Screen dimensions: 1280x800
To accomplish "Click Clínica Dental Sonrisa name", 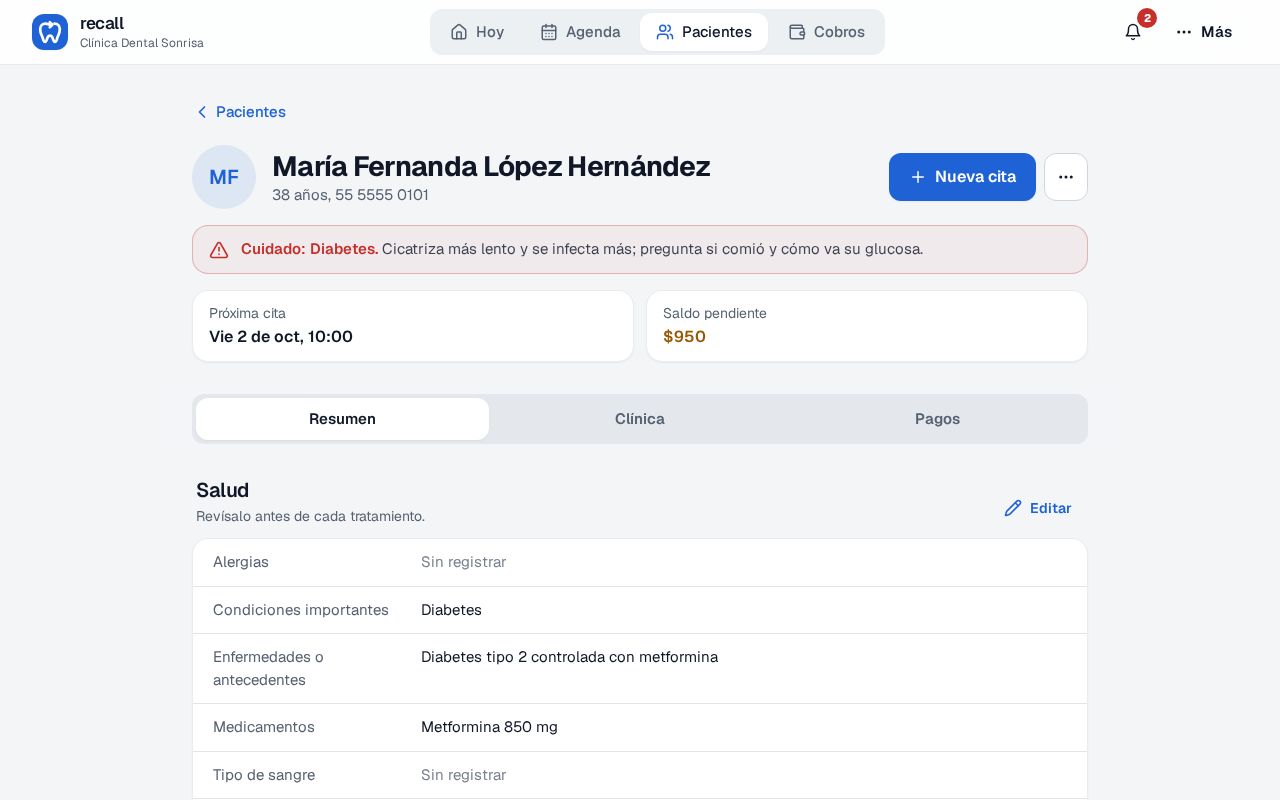I will [x=142, y=43].
